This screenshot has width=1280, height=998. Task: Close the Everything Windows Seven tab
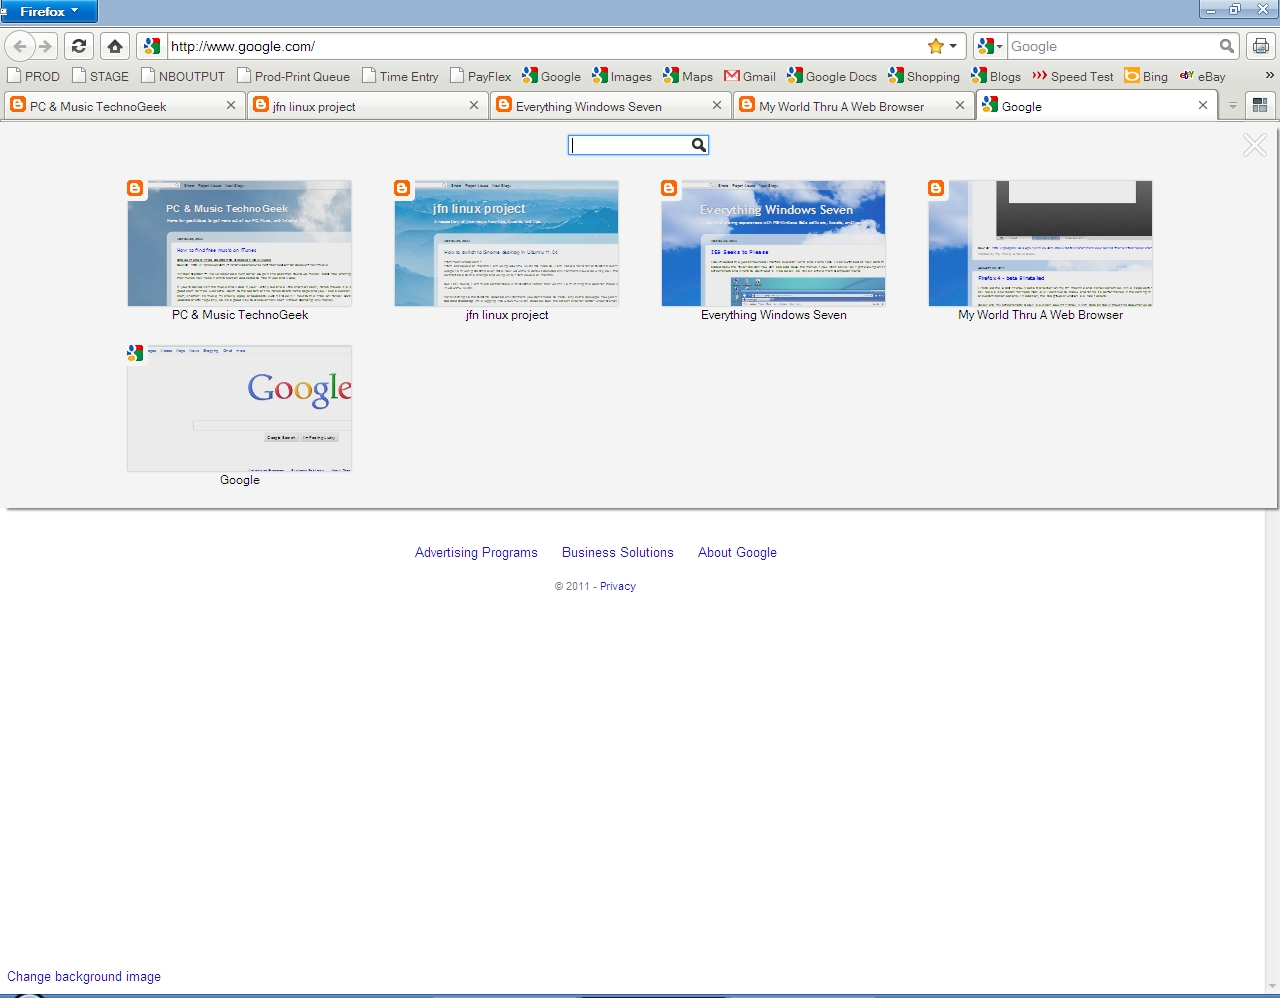(x=717, y=105)
